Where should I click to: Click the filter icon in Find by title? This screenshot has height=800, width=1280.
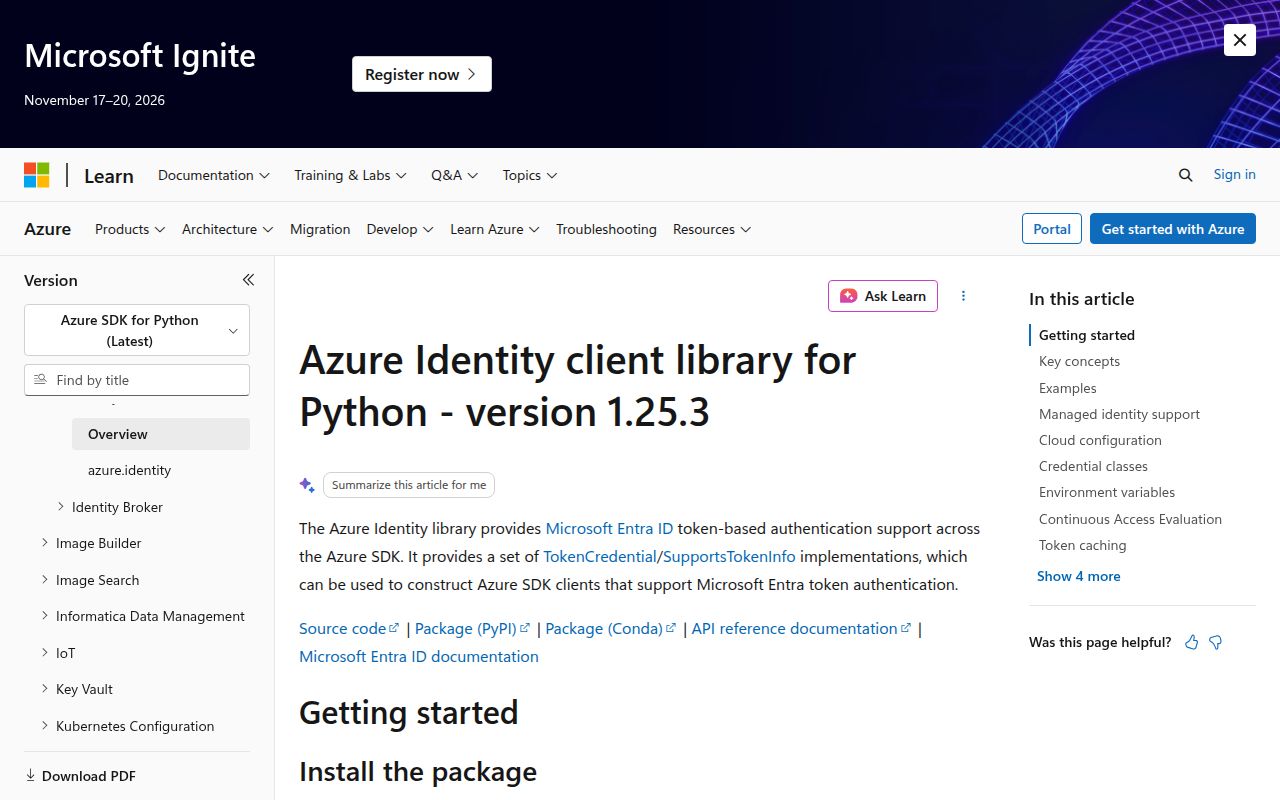pos(41,380)
